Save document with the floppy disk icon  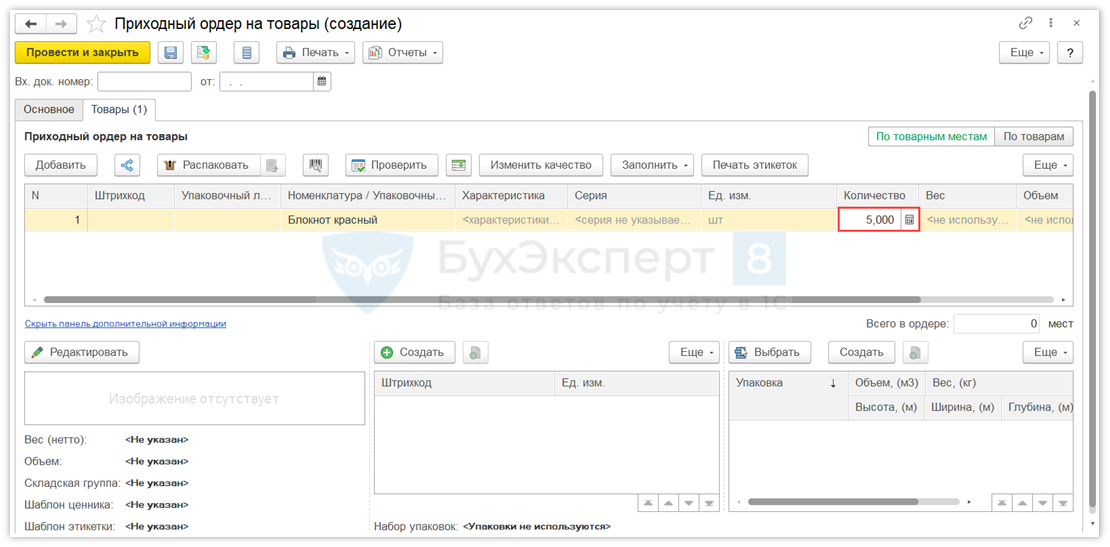(171, 52)
